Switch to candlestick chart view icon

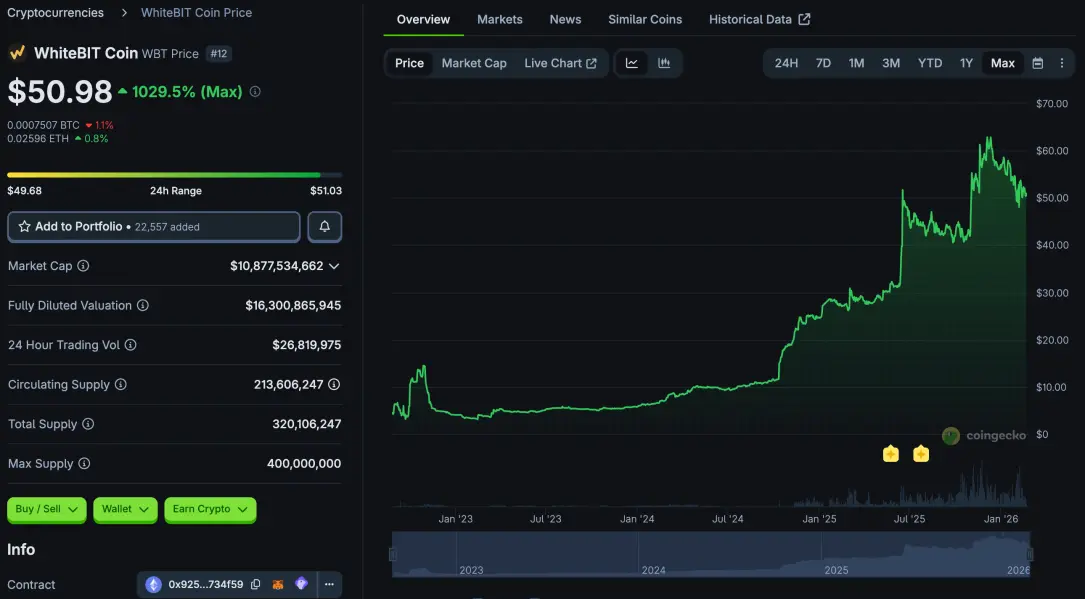(x=664, y=63)
